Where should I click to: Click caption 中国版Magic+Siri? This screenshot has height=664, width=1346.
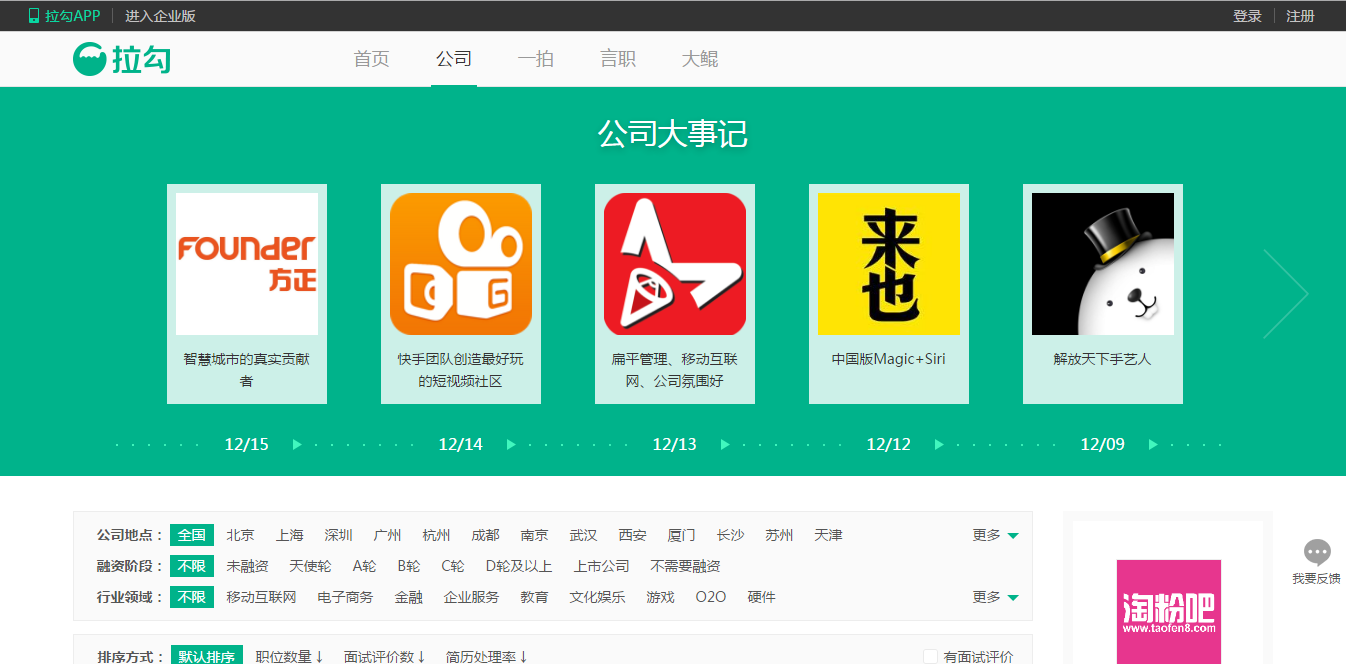[889, 359]
